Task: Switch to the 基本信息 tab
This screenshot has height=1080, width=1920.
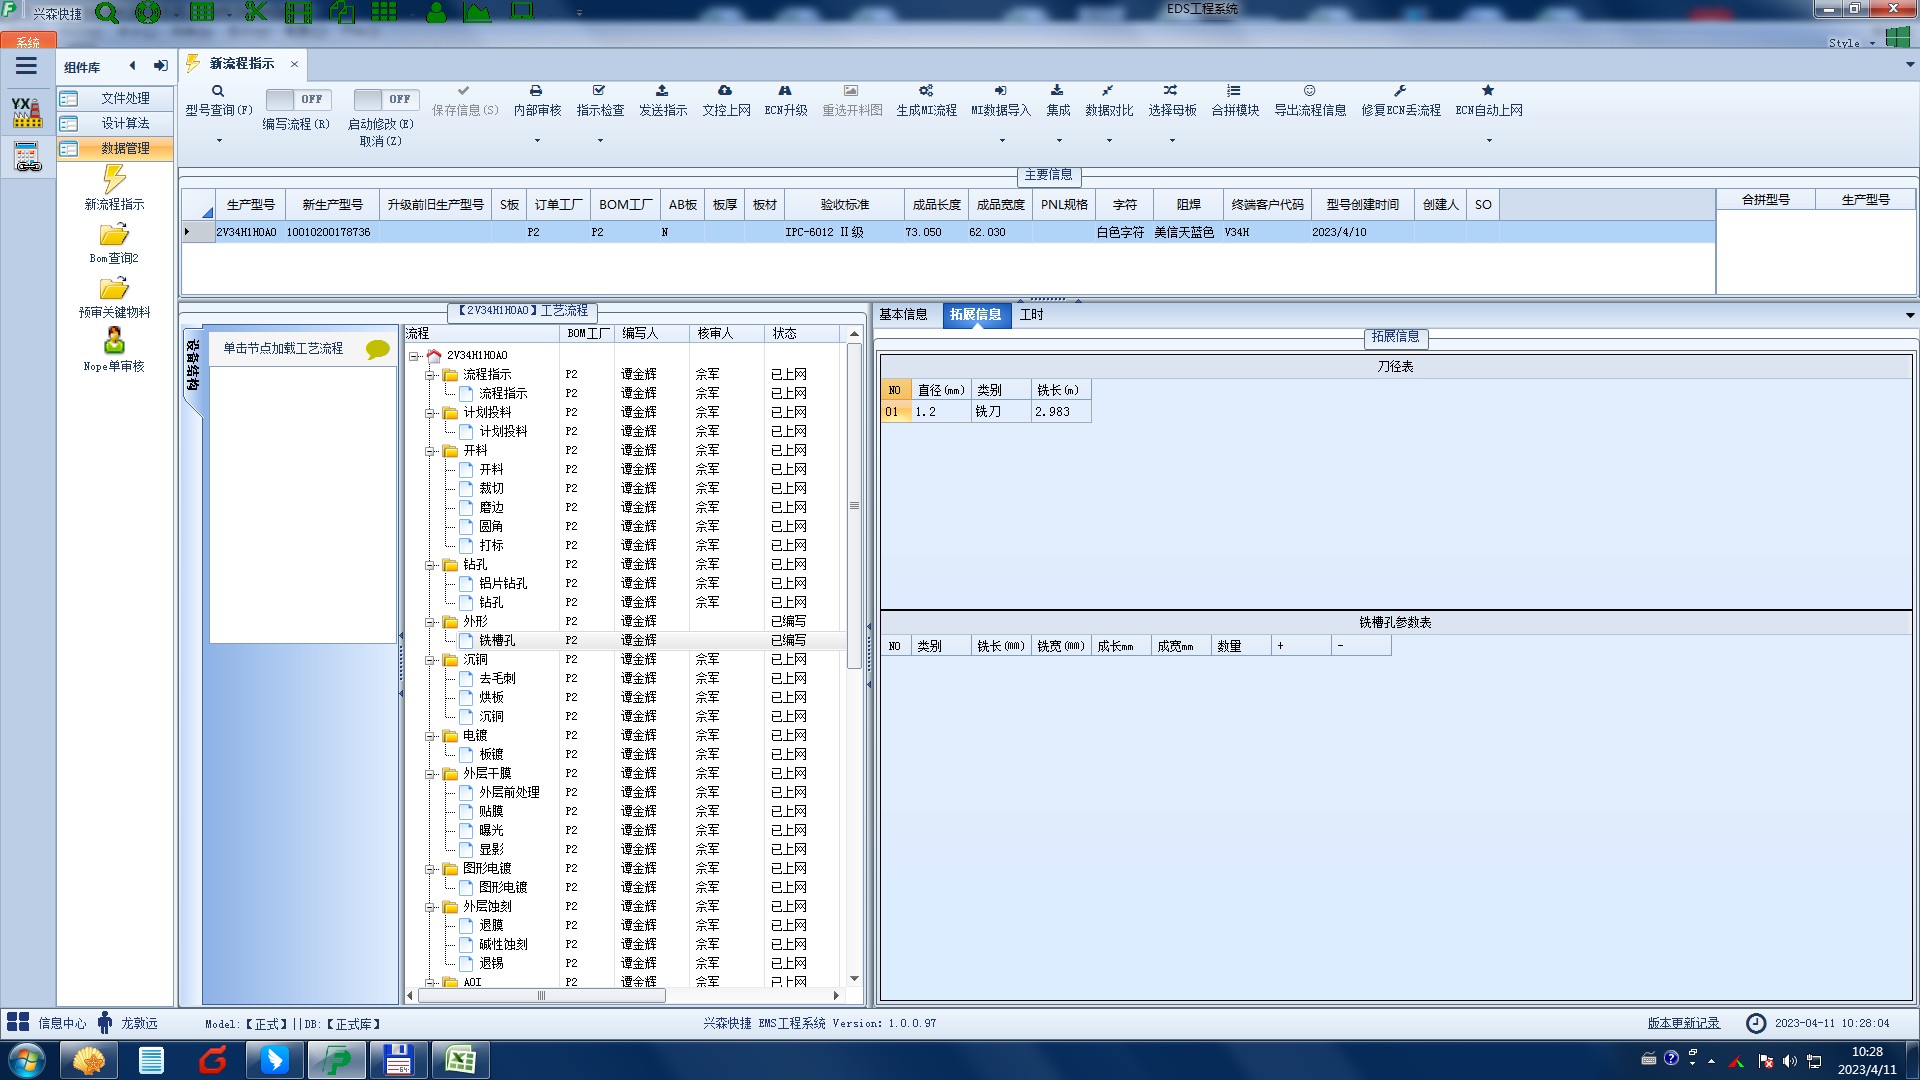Action: (903, 314)
